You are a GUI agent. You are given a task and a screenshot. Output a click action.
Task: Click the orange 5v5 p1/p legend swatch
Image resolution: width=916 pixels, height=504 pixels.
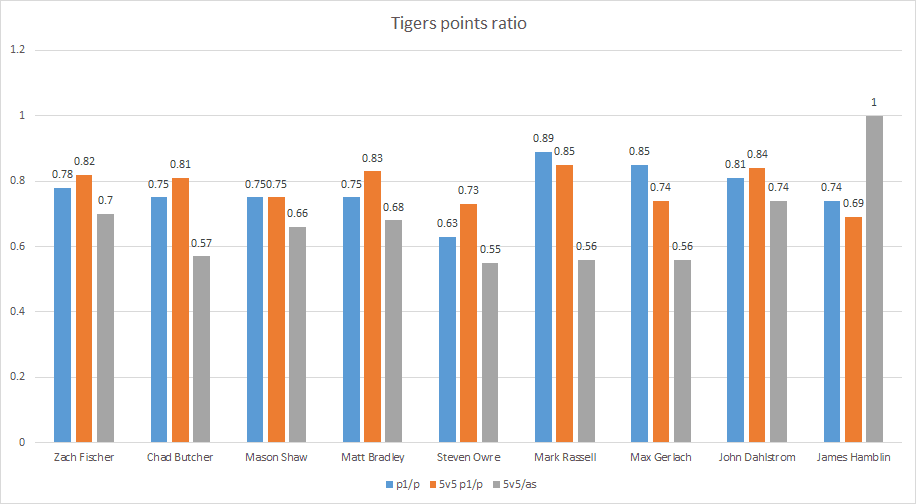pyautogui.click(x=432, y=486)
